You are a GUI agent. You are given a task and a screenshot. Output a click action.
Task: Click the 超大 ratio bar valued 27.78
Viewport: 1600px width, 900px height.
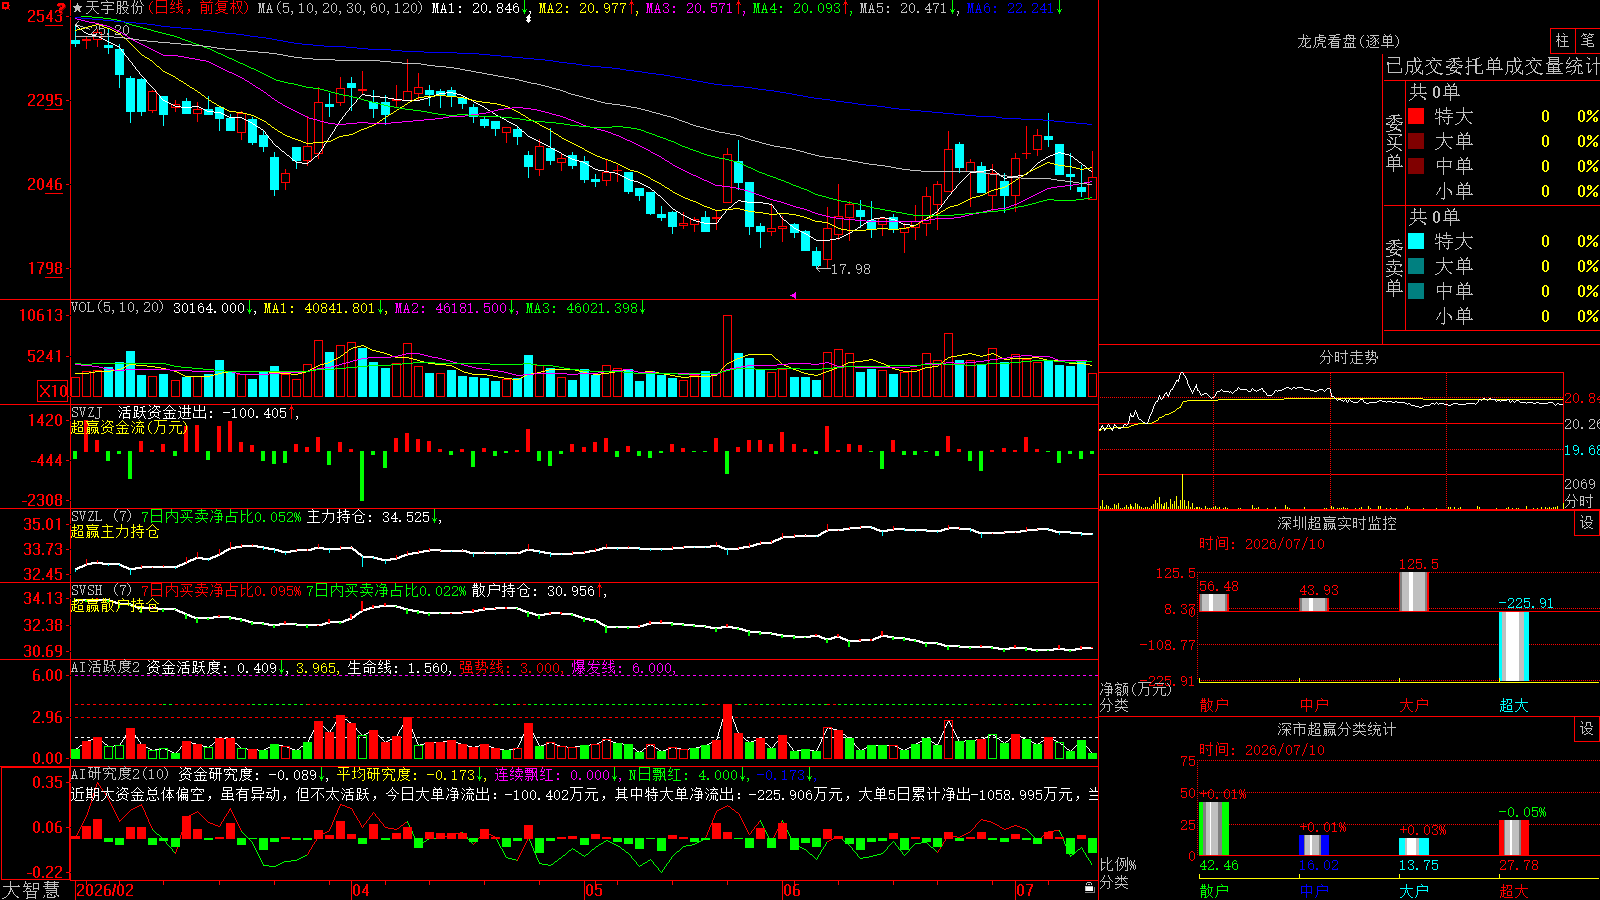pyautogui.click(x=1514, y=838)
